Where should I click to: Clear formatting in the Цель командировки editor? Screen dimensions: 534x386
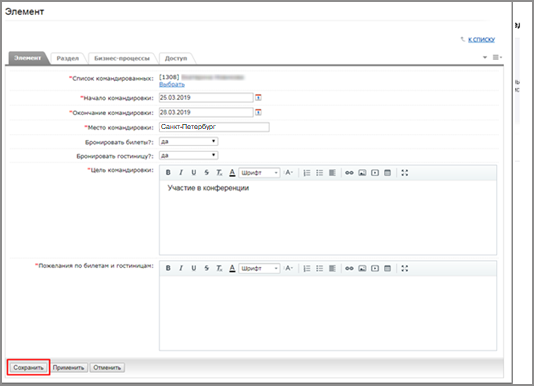point(219,173)
